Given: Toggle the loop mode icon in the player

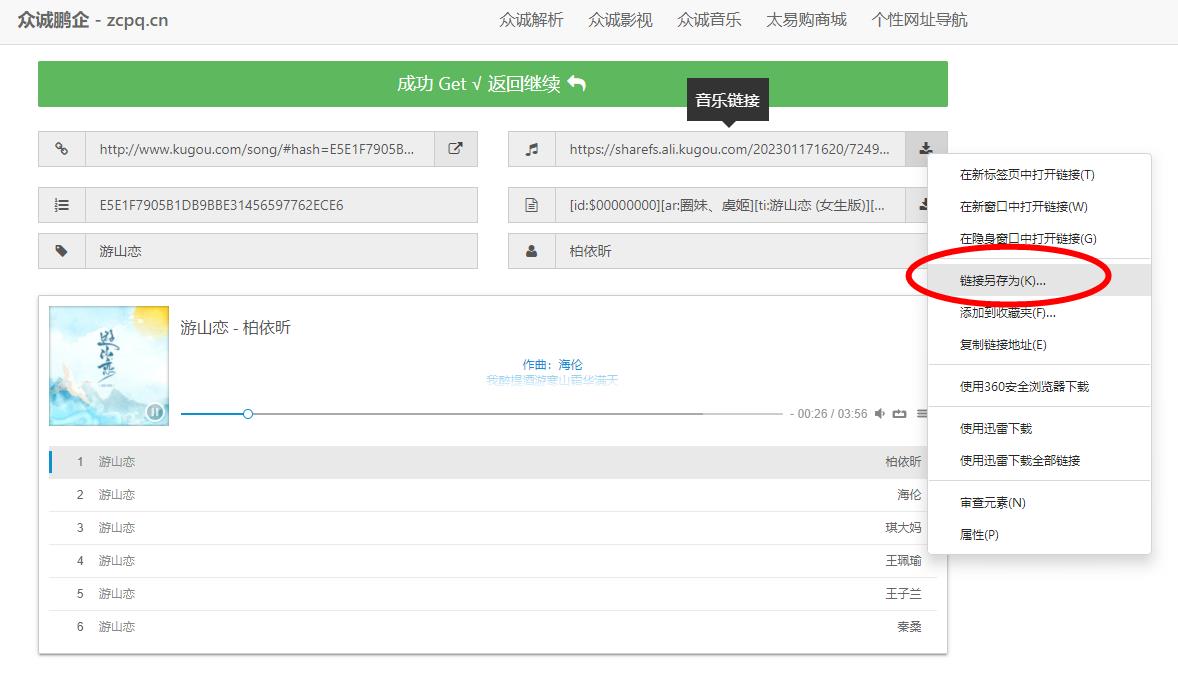Looking at the screenshot, I should (900, 414).
